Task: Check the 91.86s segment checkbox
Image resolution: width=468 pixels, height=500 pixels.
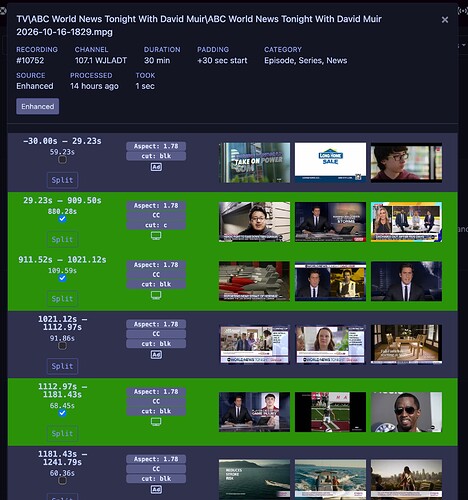Action: pyautogui.click(x=62, y=346)
